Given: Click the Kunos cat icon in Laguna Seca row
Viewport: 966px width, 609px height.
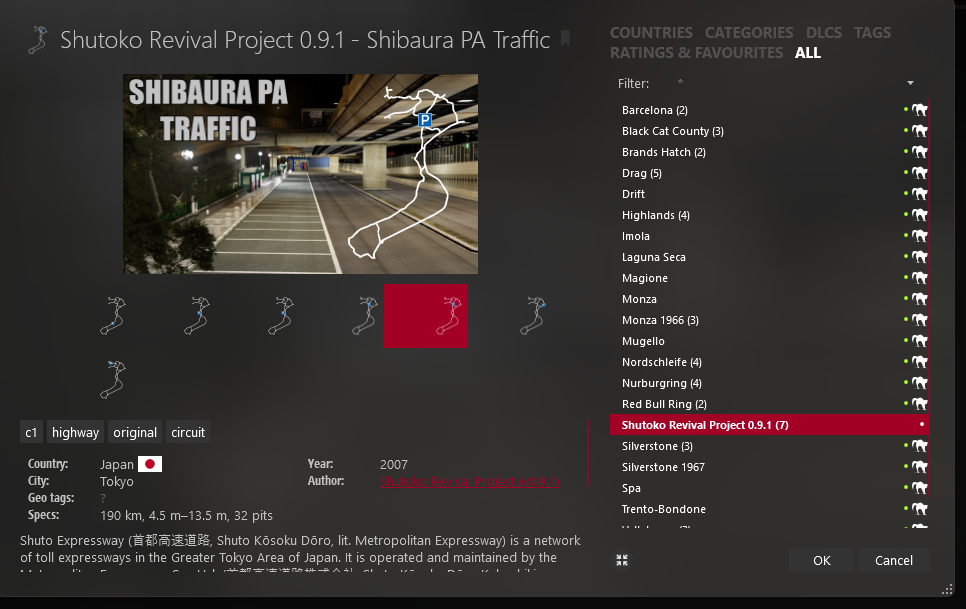Looking at the screenshot, I should pyautogui.click(x=920, y=256).
